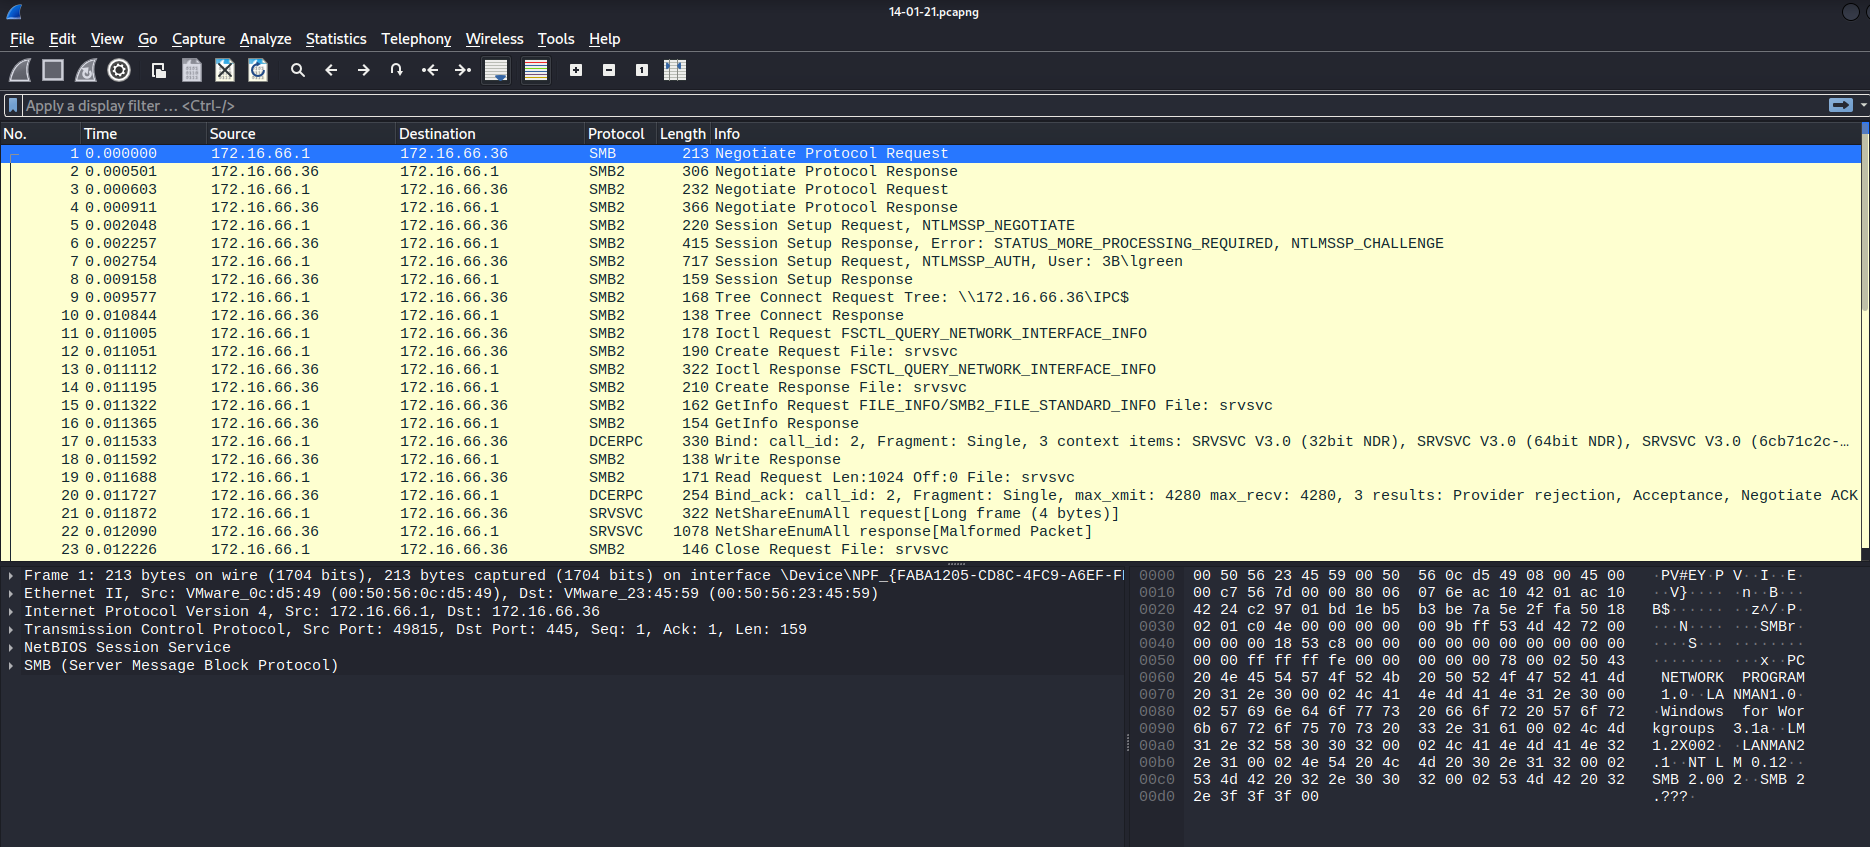Click 'NETWORK PROGRAM' in ASCII pane
Image resolution: width=1870 pixels, height=847 pixels.
1732,678
